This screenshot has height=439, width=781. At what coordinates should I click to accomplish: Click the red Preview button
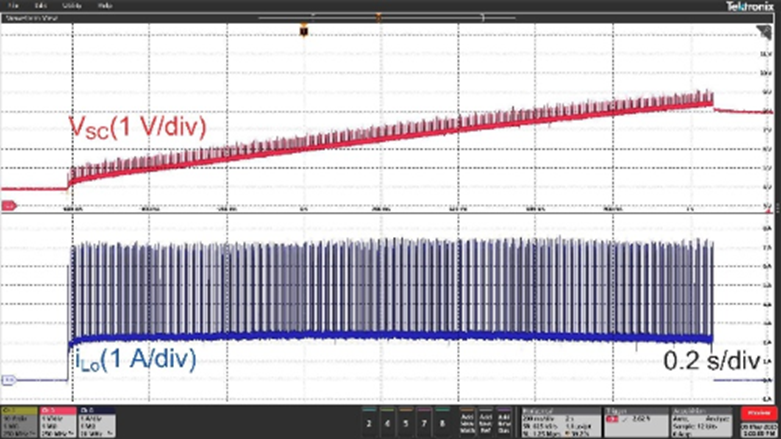pos(759,413)
